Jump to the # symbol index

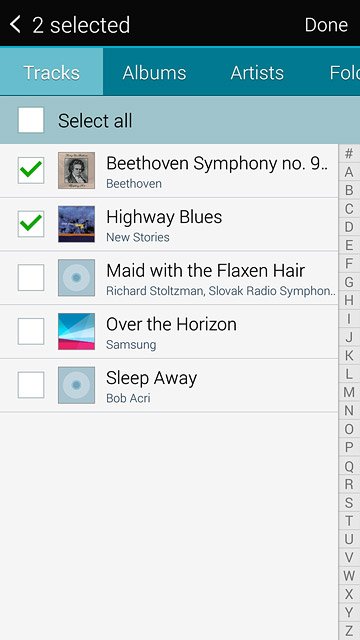tap(349, 154)
